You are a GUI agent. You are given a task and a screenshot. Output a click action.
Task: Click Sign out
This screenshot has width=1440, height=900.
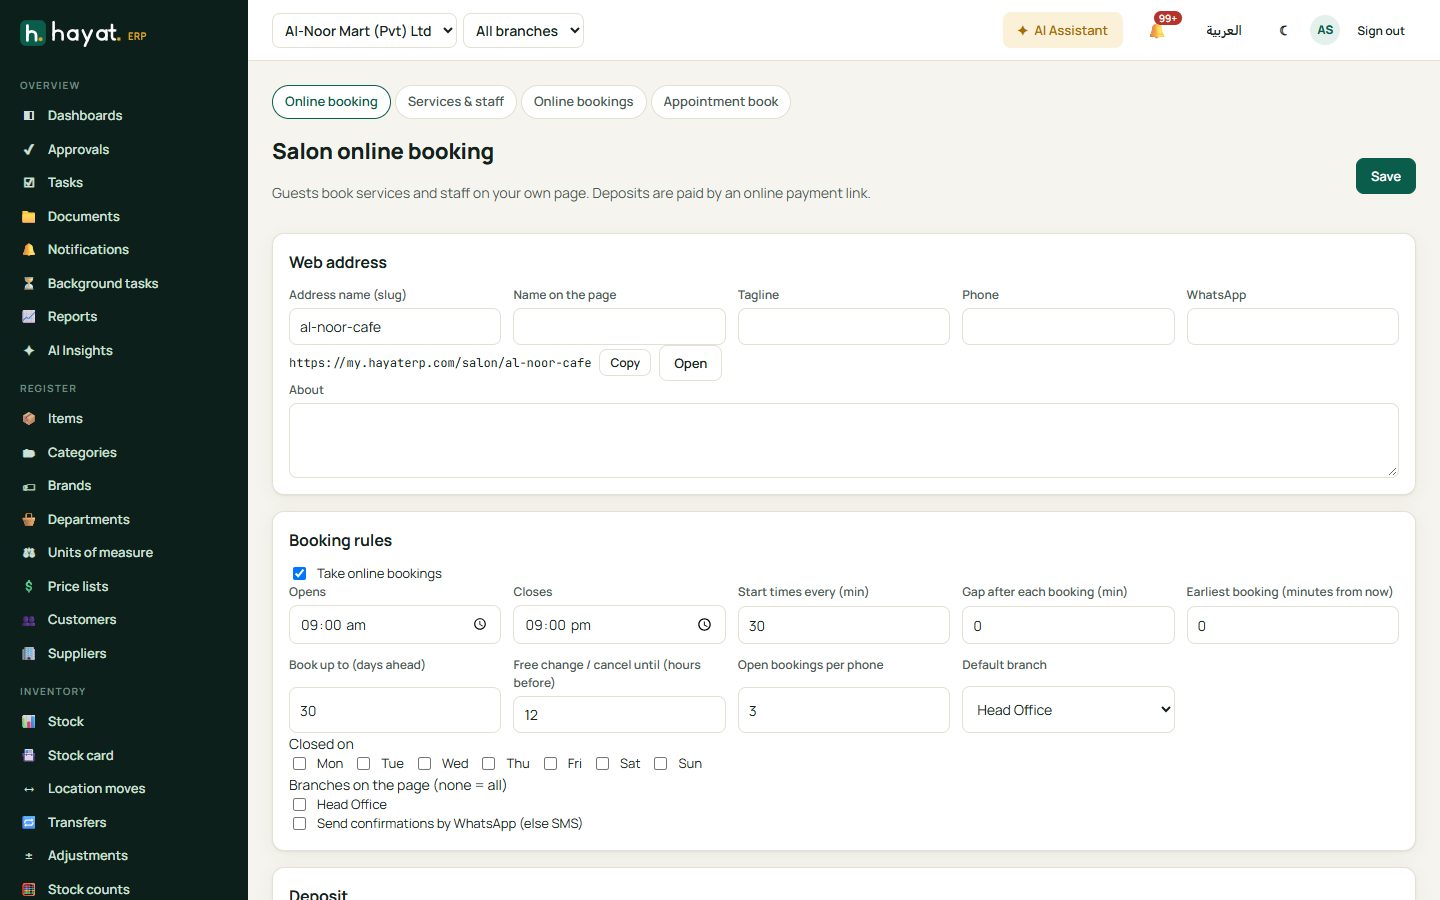pyautogui.click(x=1381, y=31)
